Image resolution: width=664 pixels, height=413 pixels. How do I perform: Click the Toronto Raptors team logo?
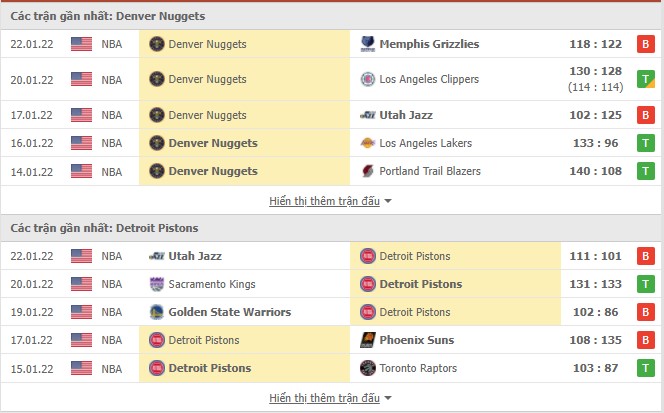pyautogui.click(x=368, y=368)
